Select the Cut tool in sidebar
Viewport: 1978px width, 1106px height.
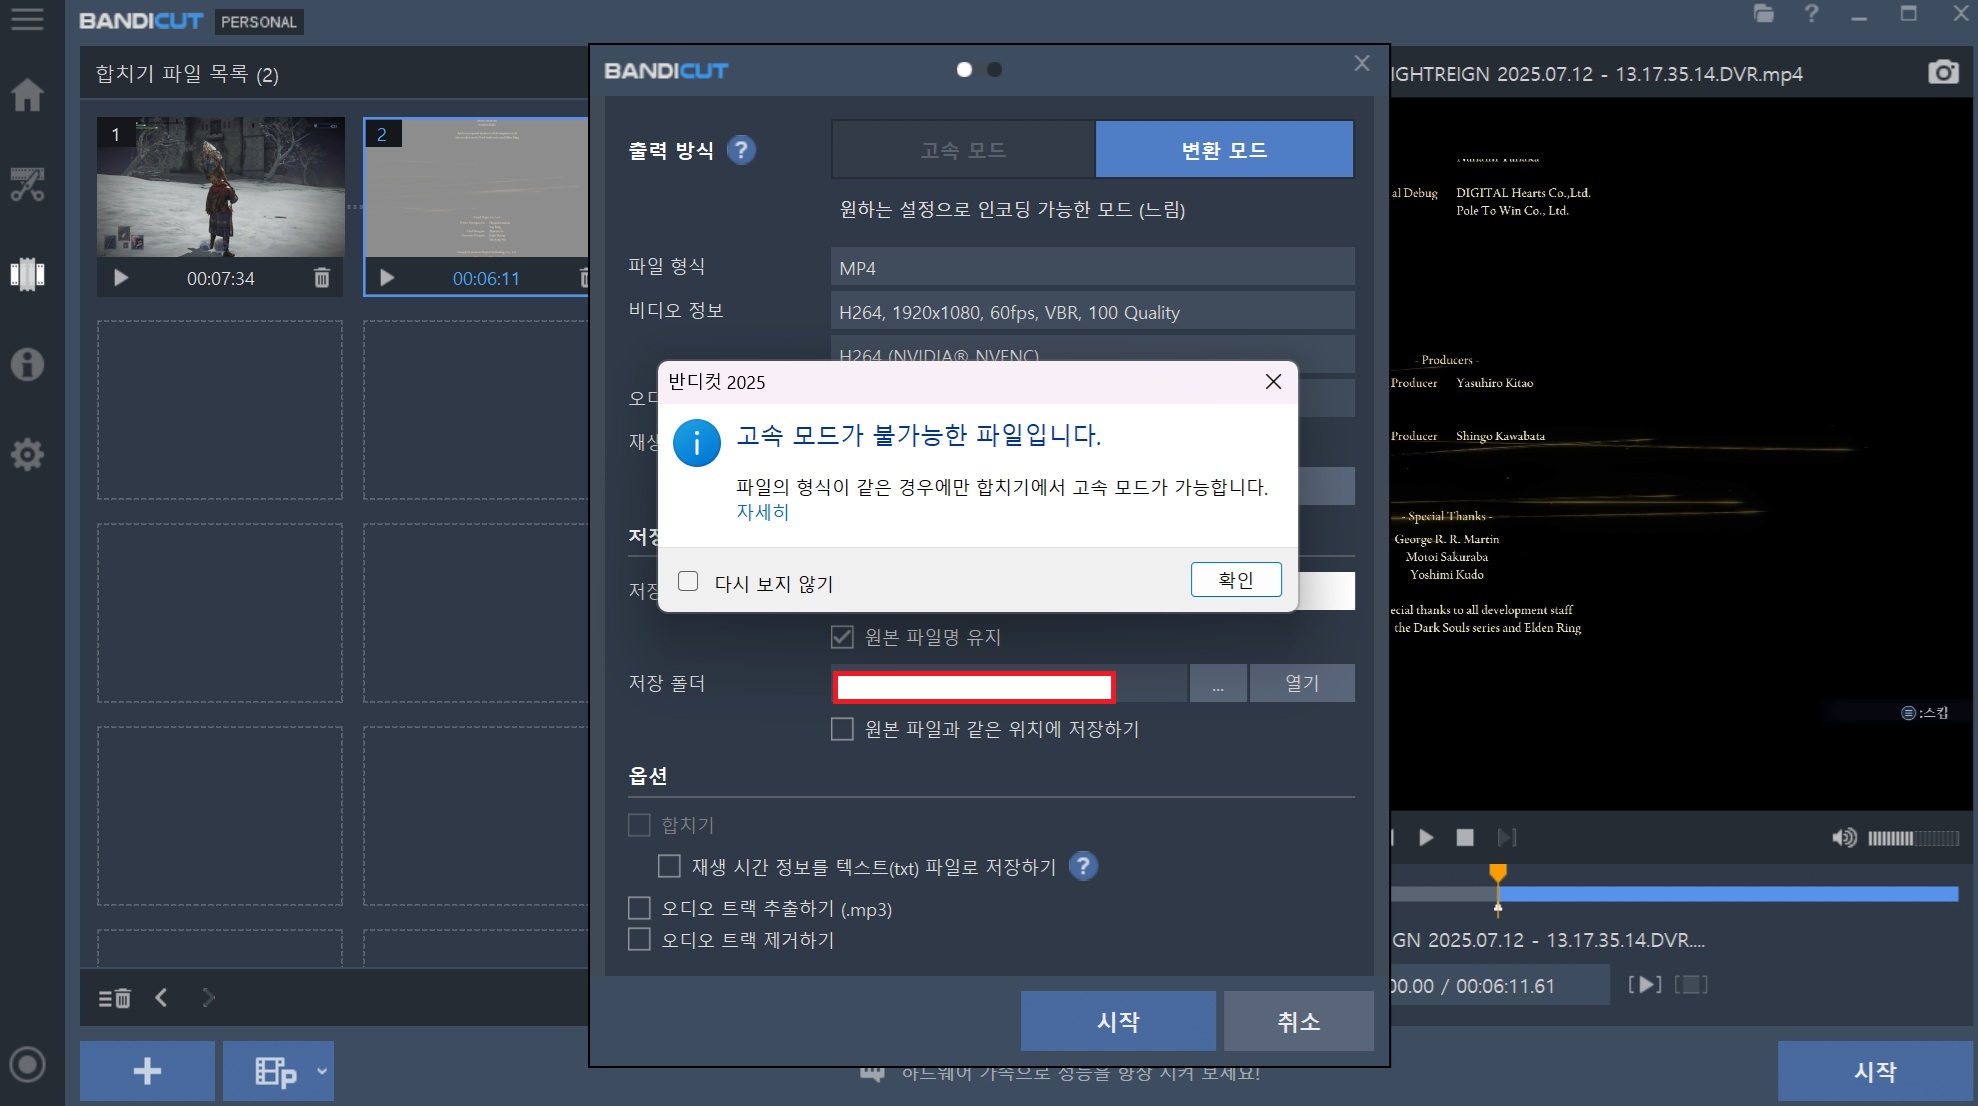pyautogui.click(x=27, y=184)
